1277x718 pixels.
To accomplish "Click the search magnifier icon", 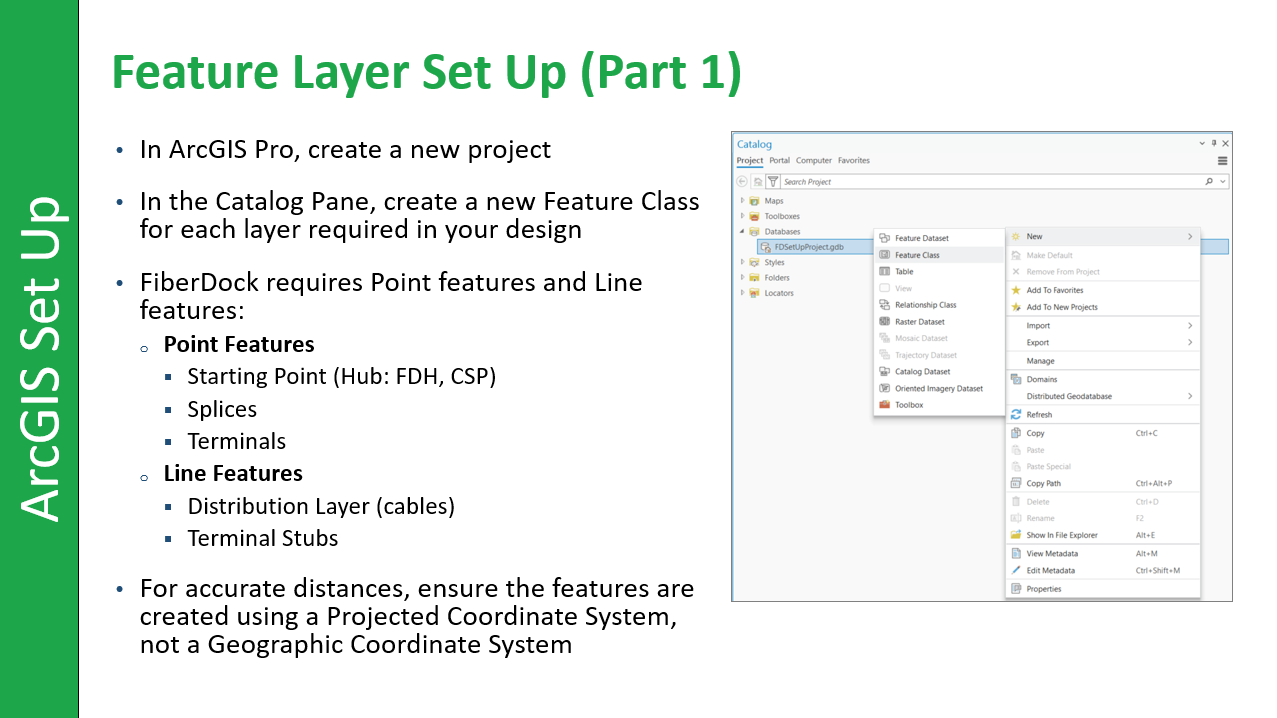I will [x=1209, y=182].
